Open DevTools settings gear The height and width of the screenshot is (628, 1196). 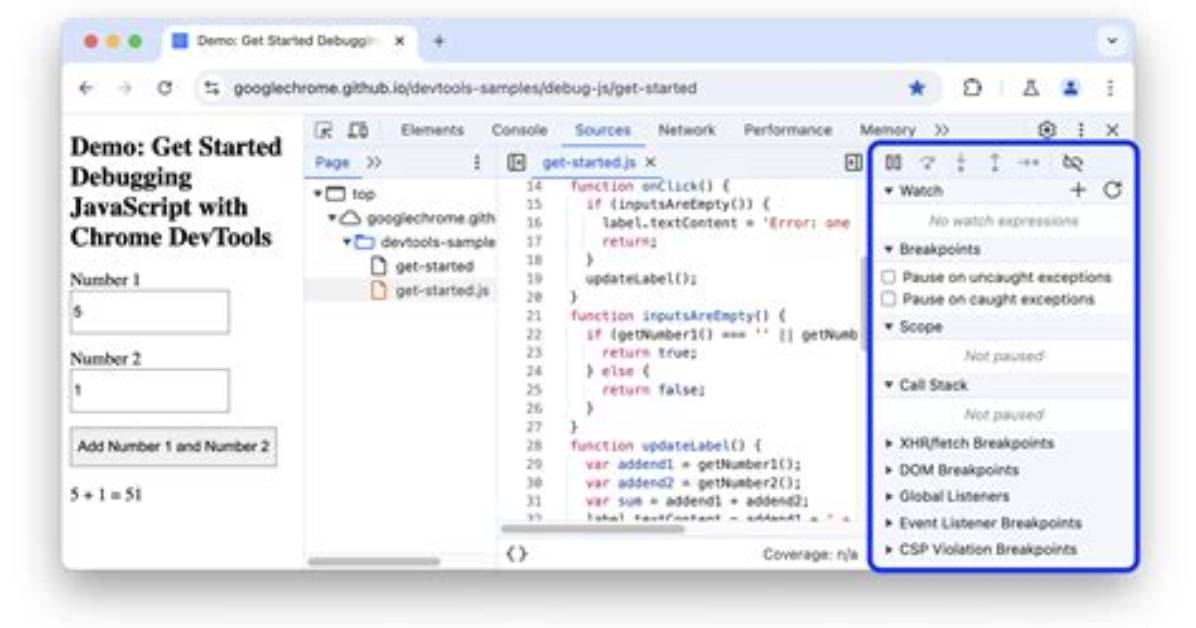[x=1047, y=130]
